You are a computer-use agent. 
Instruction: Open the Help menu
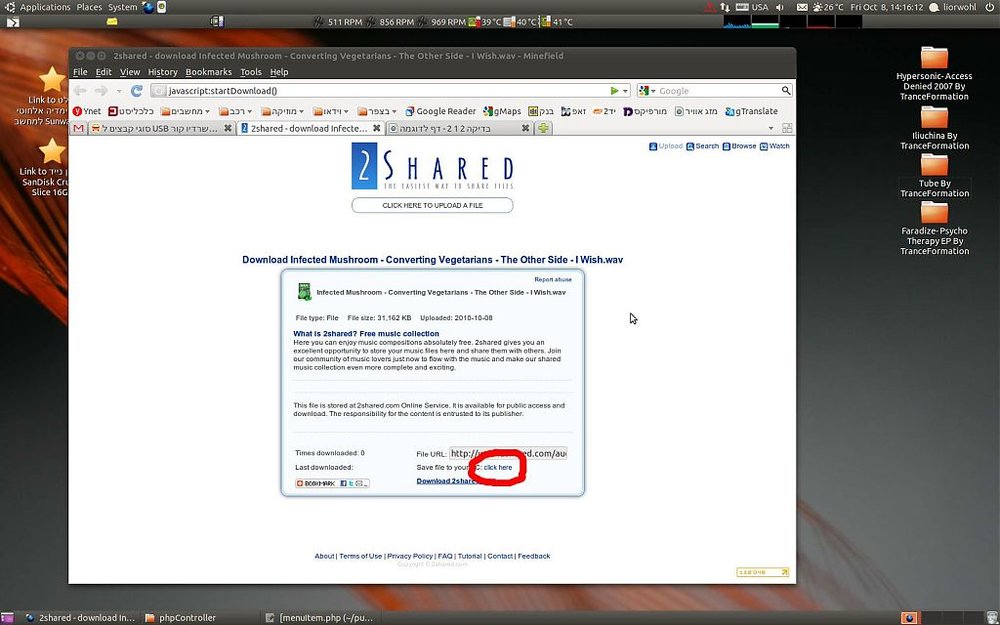click(279, 72)
